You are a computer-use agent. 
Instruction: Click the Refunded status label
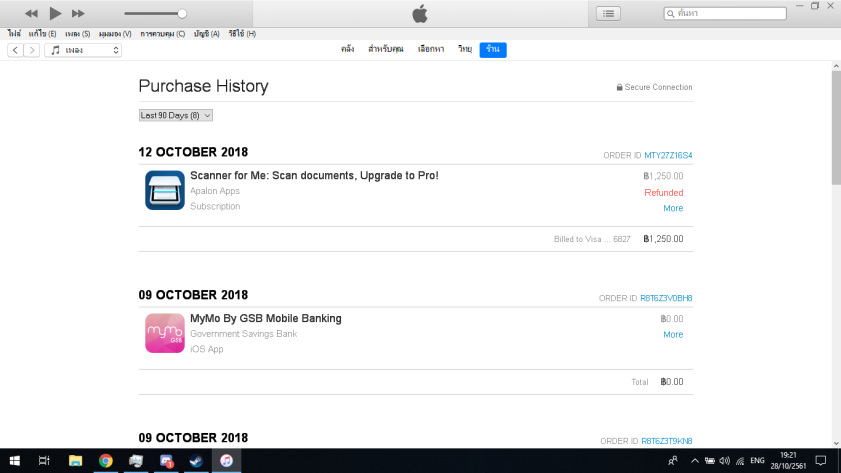pyautogui.click(x=663, y=193)
